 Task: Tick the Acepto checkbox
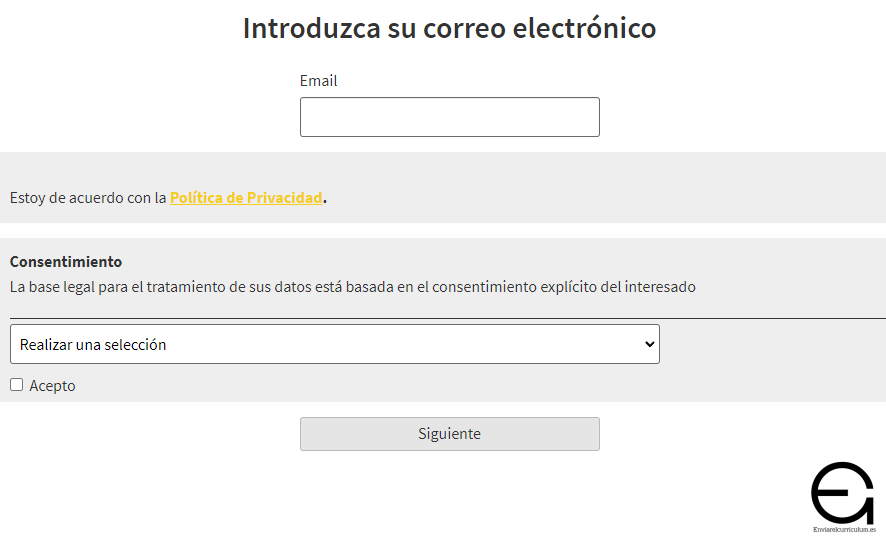[16, 385]
